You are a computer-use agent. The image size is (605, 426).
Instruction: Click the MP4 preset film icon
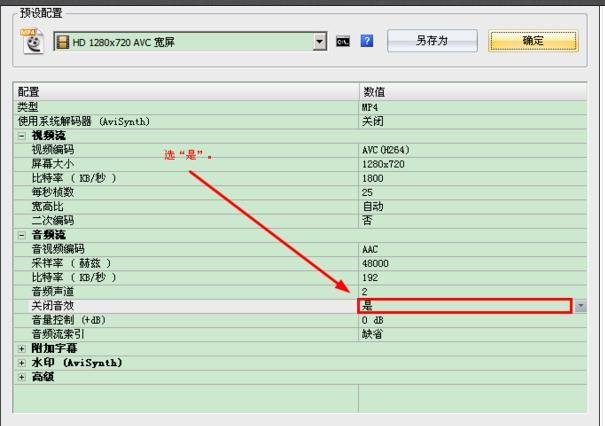[x=35, y=41]
